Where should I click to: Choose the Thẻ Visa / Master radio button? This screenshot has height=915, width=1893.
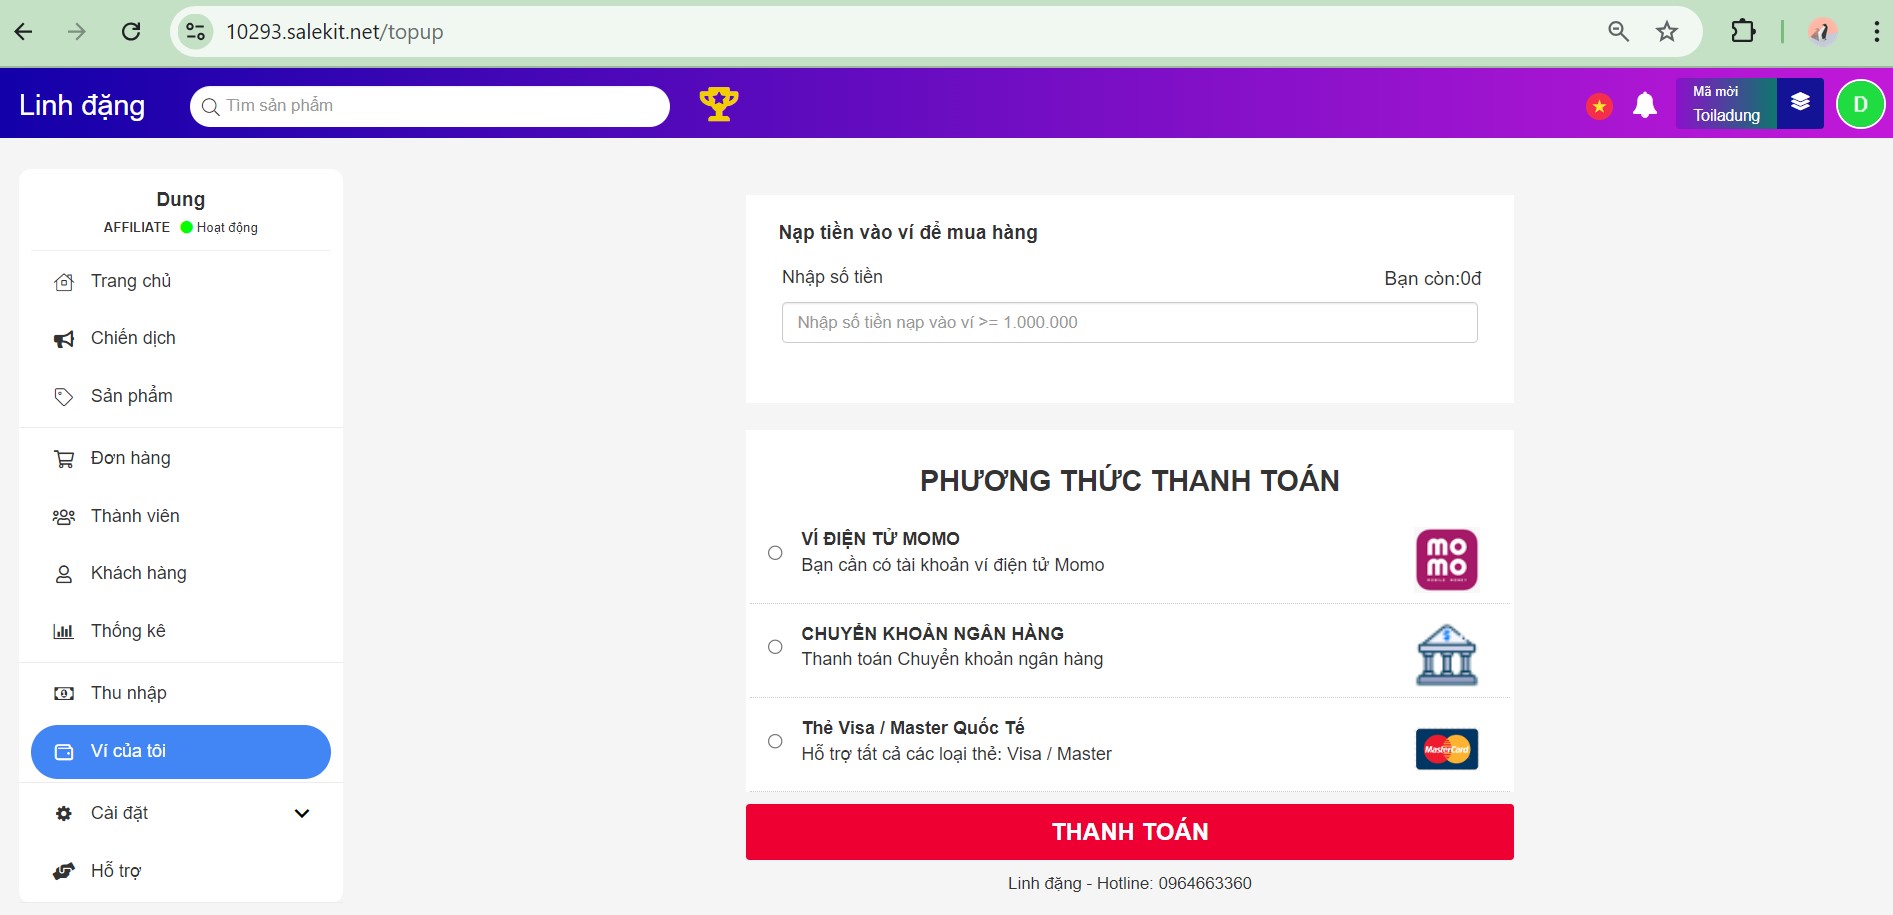pos(775,741)
